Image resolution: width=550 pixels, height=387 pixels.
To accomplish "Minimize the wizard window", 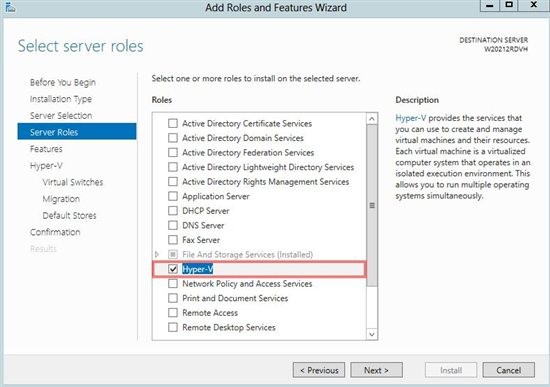I will coord(490,6).
